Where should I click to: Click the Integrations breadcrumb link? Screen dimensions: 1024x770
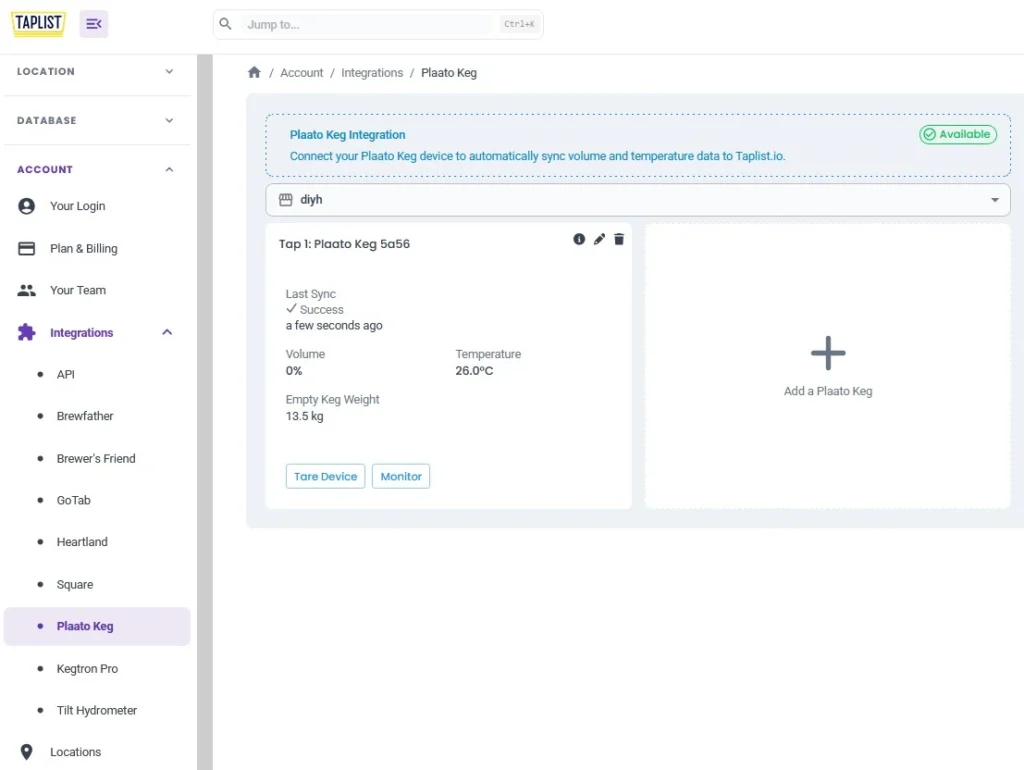(x=372, y=73)
